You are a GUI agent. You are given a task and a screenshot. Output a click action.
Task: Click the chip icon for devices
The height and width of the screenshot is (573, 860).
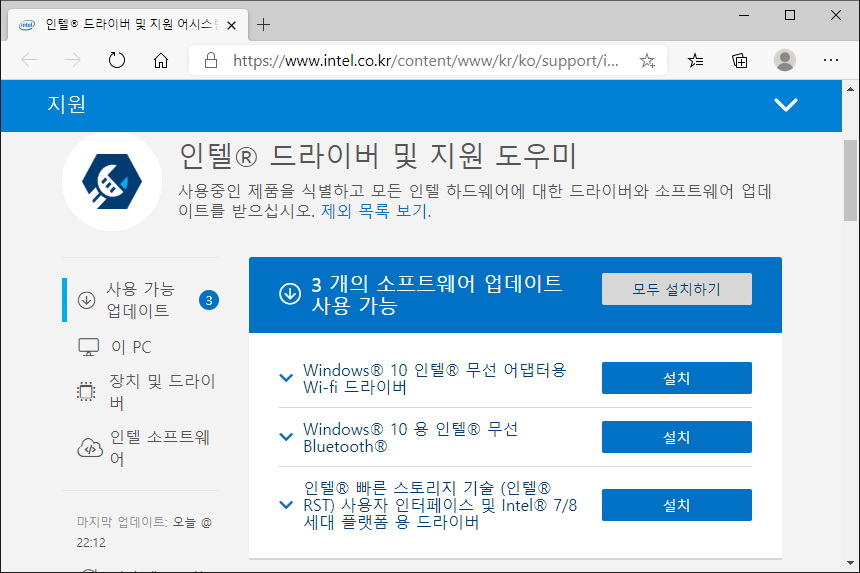(86, 392)
